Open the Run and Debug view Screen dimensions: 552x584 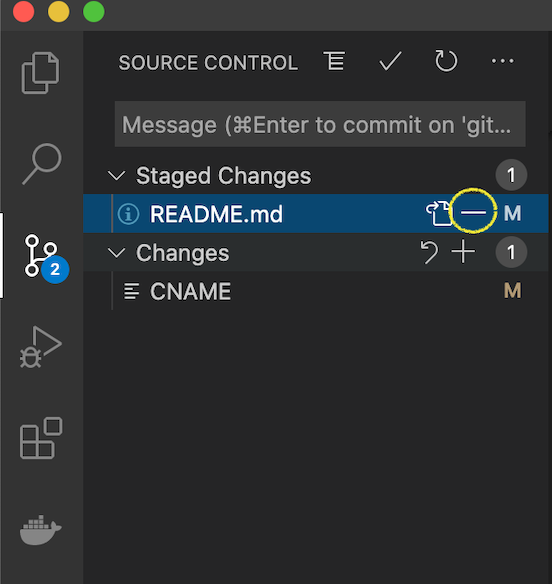coord(41,347)
